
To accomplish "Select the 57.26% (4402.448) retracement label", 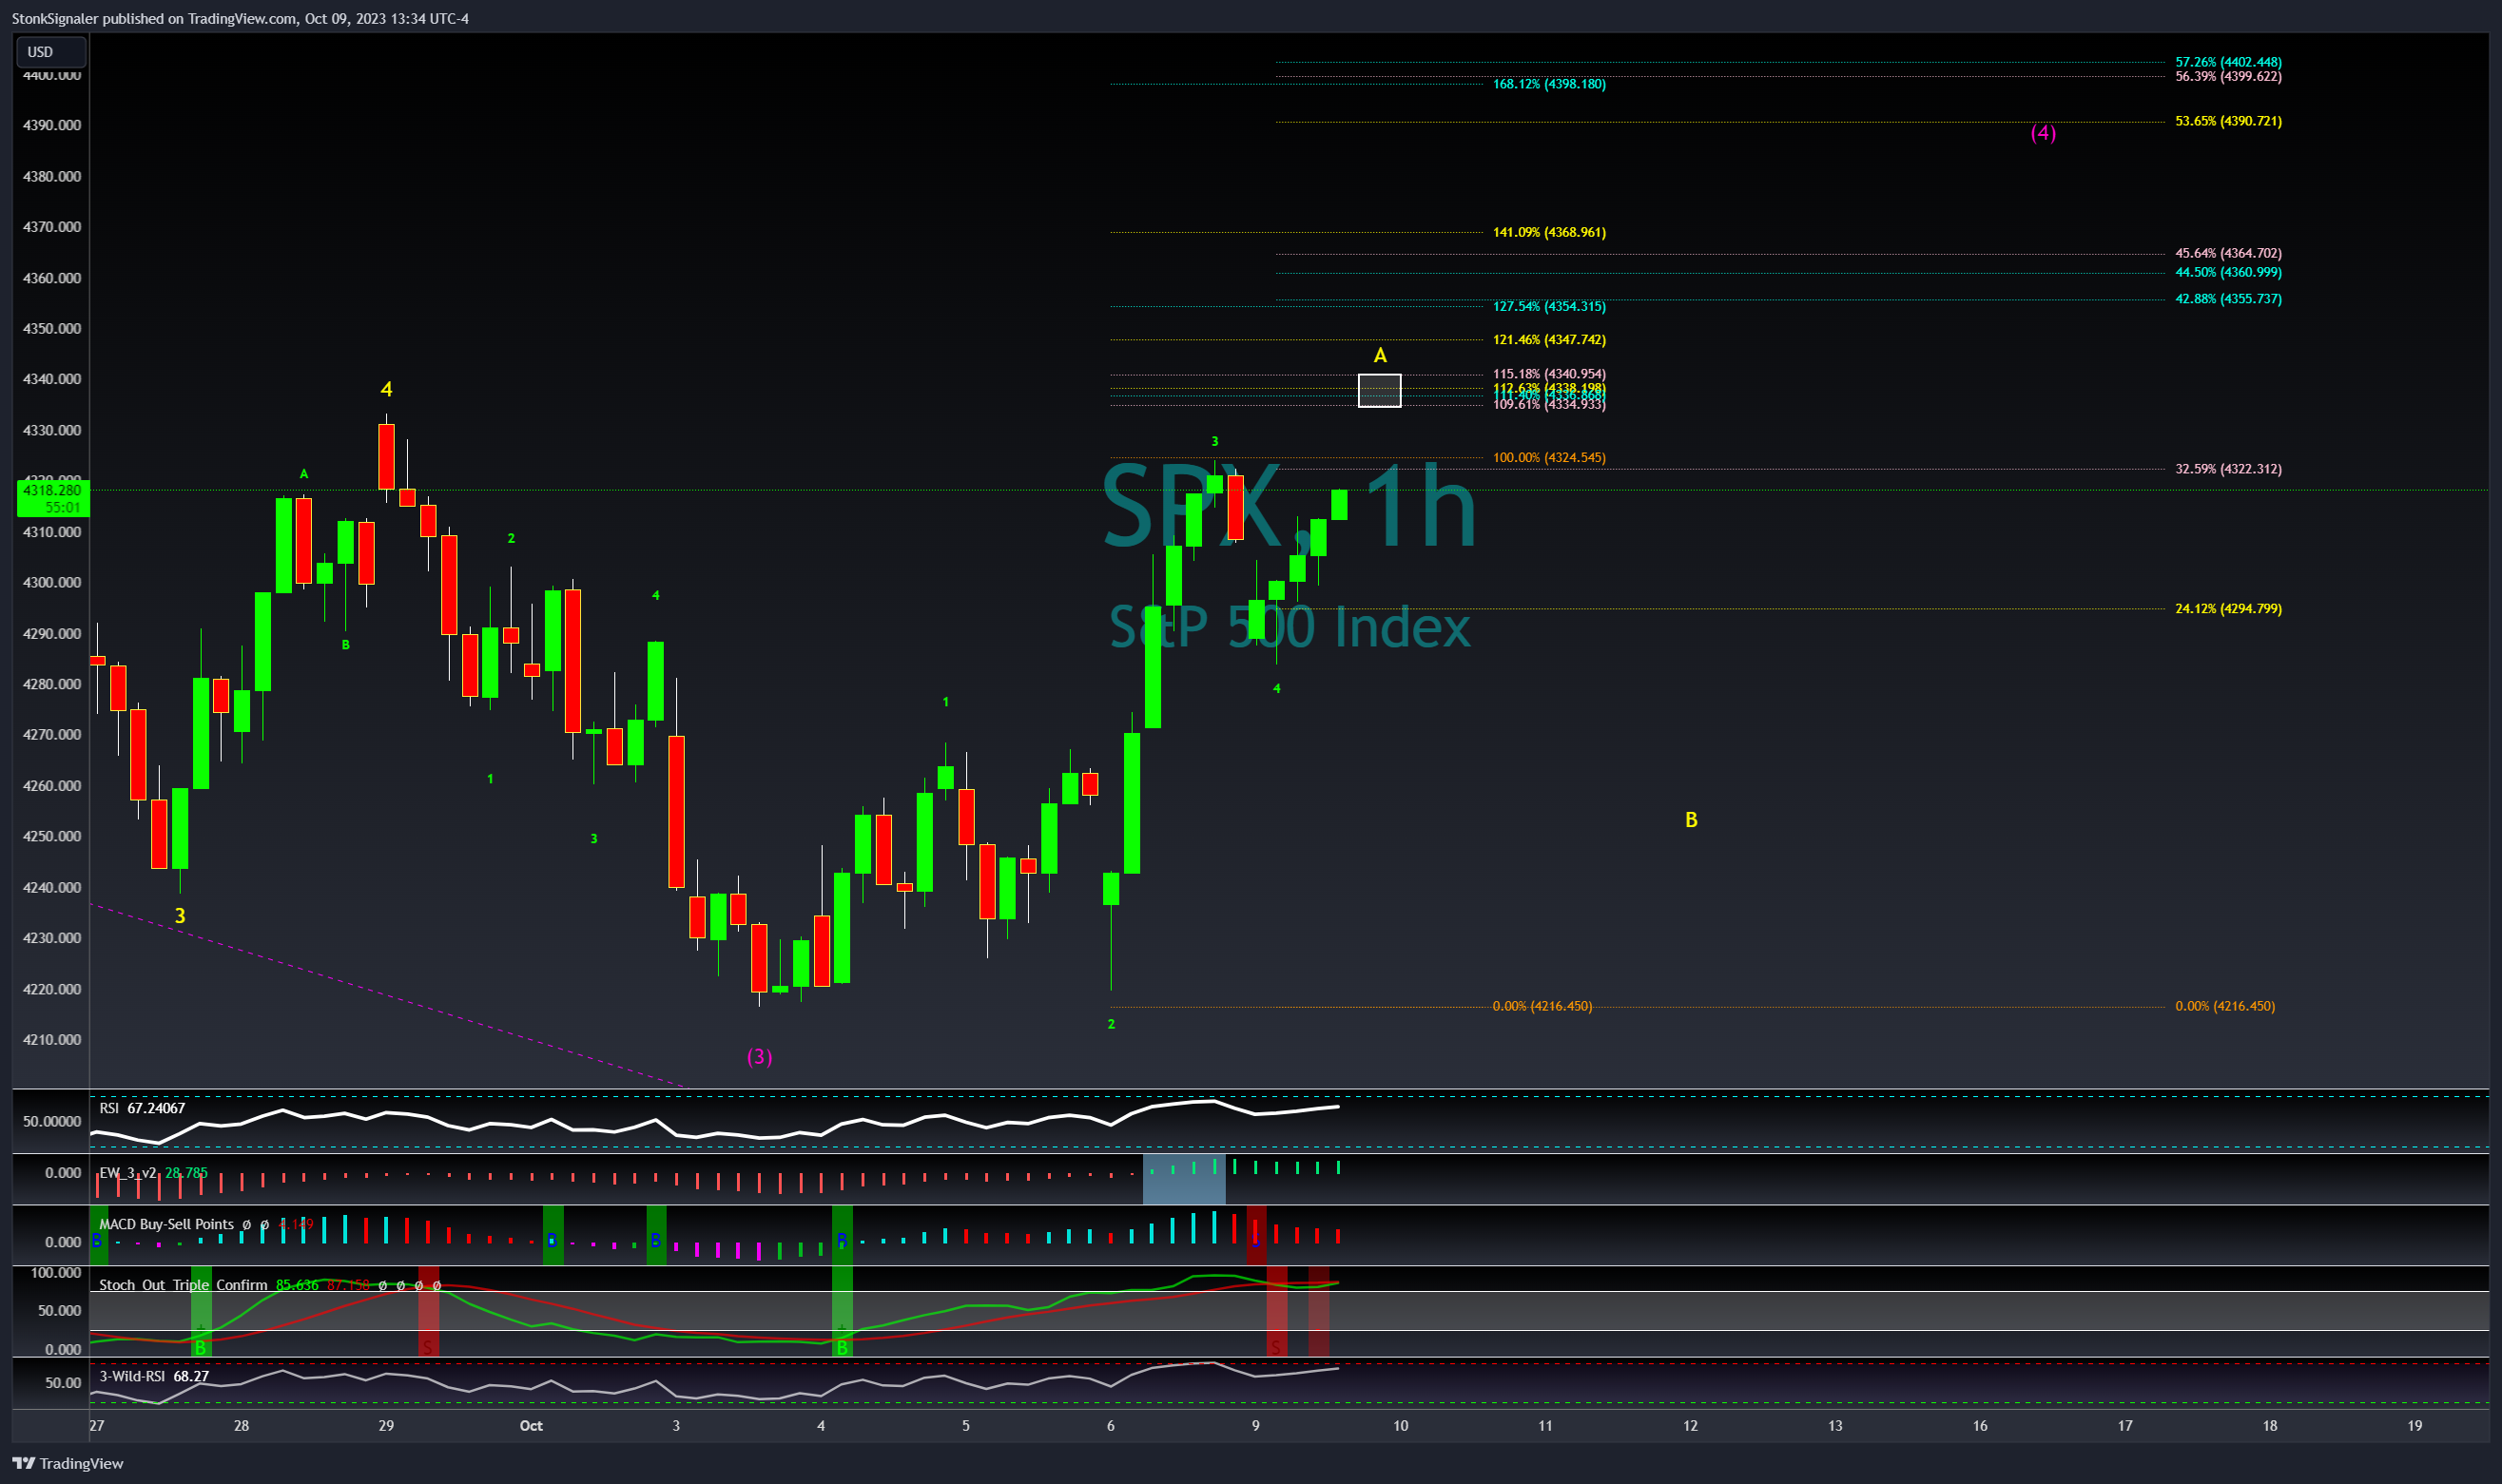I will coord(2228,62).
